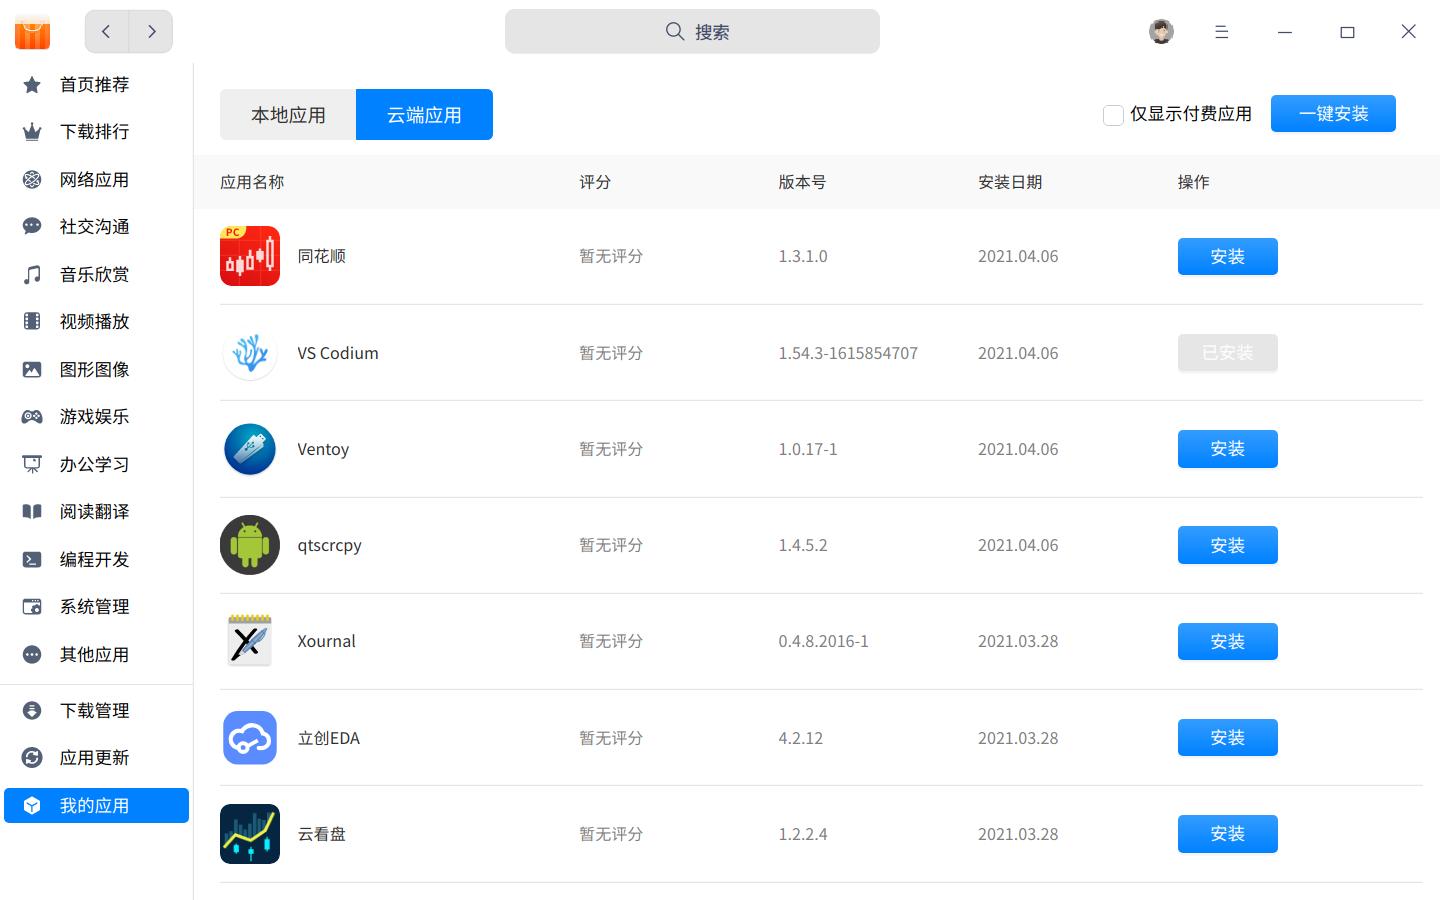
Task: Open 图形图像 category
Action: [96, 370]
